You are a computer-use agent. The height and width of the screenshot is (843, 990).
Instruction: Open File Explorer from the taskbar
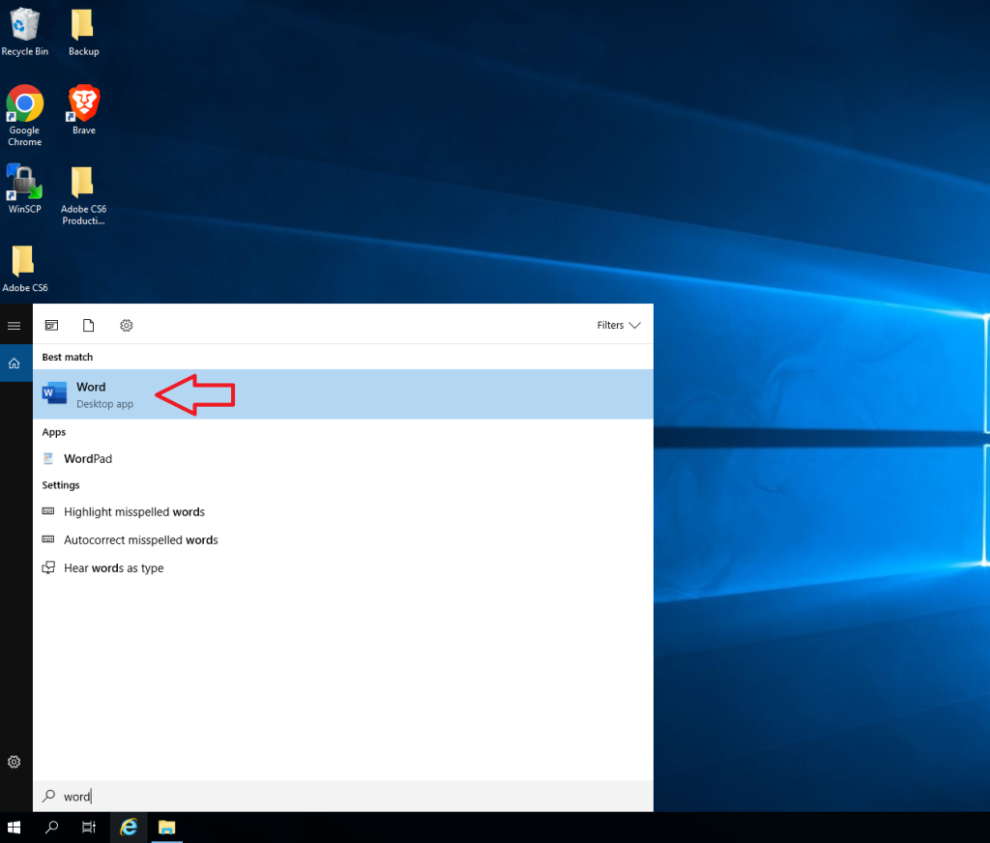point(166,827)
